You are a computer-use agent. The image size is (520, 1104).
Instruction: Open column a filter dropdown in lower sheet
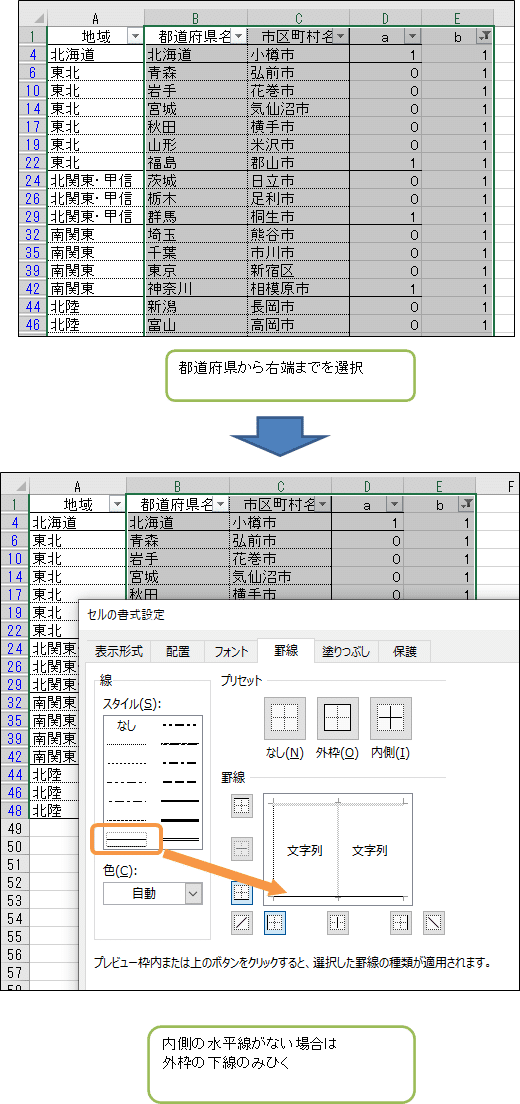coord(394,504)
